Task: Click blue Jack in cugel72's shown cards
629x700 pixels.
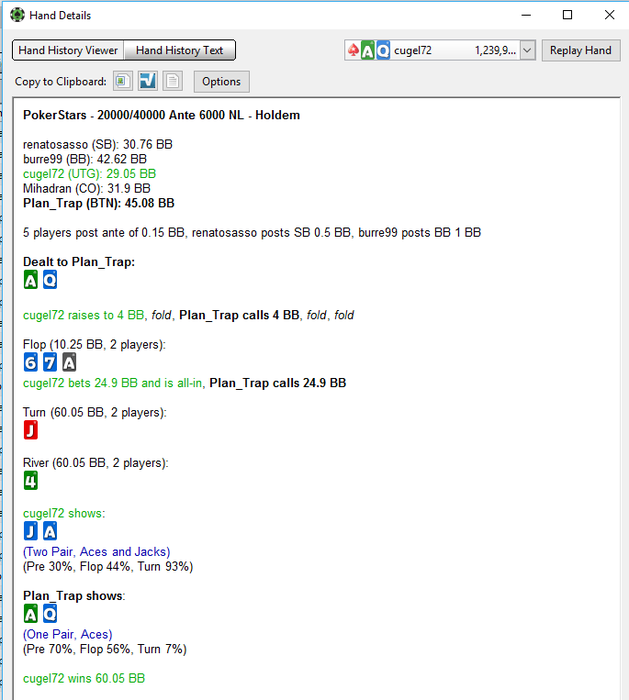Action: (x=31, y=531)
